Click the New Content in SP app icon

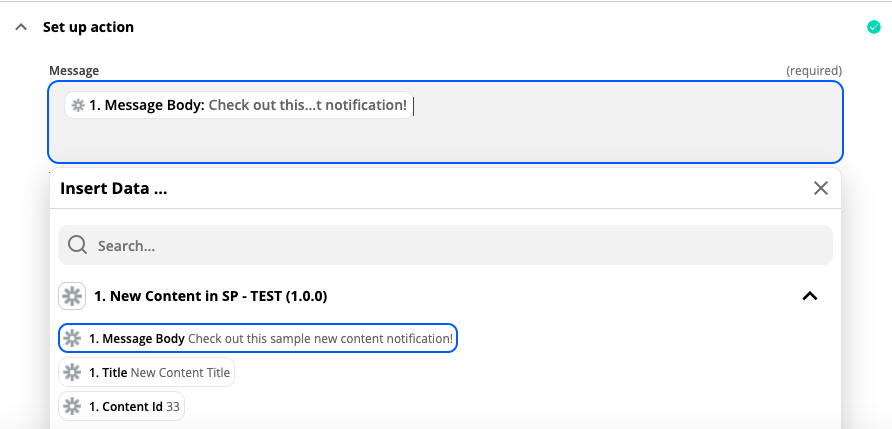72,296
